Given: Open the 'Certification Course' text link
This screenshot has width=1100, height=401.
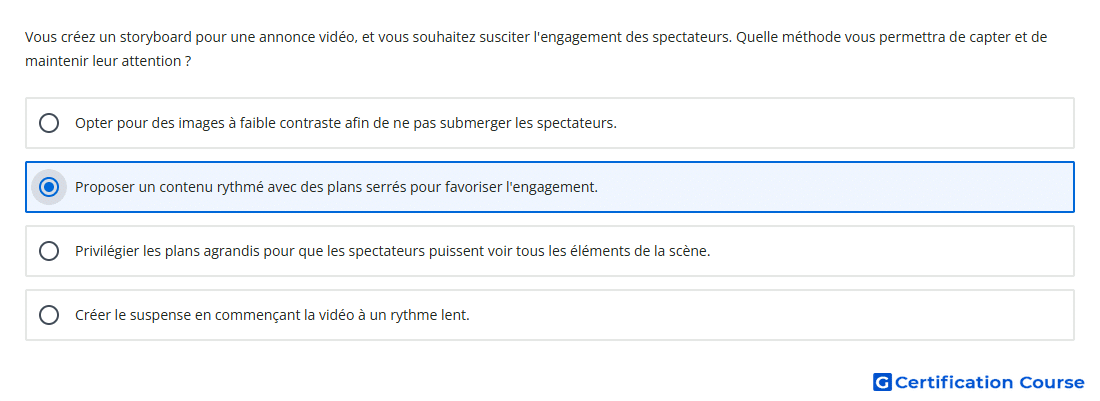Looking at the screenshot, I should point(989,382).
